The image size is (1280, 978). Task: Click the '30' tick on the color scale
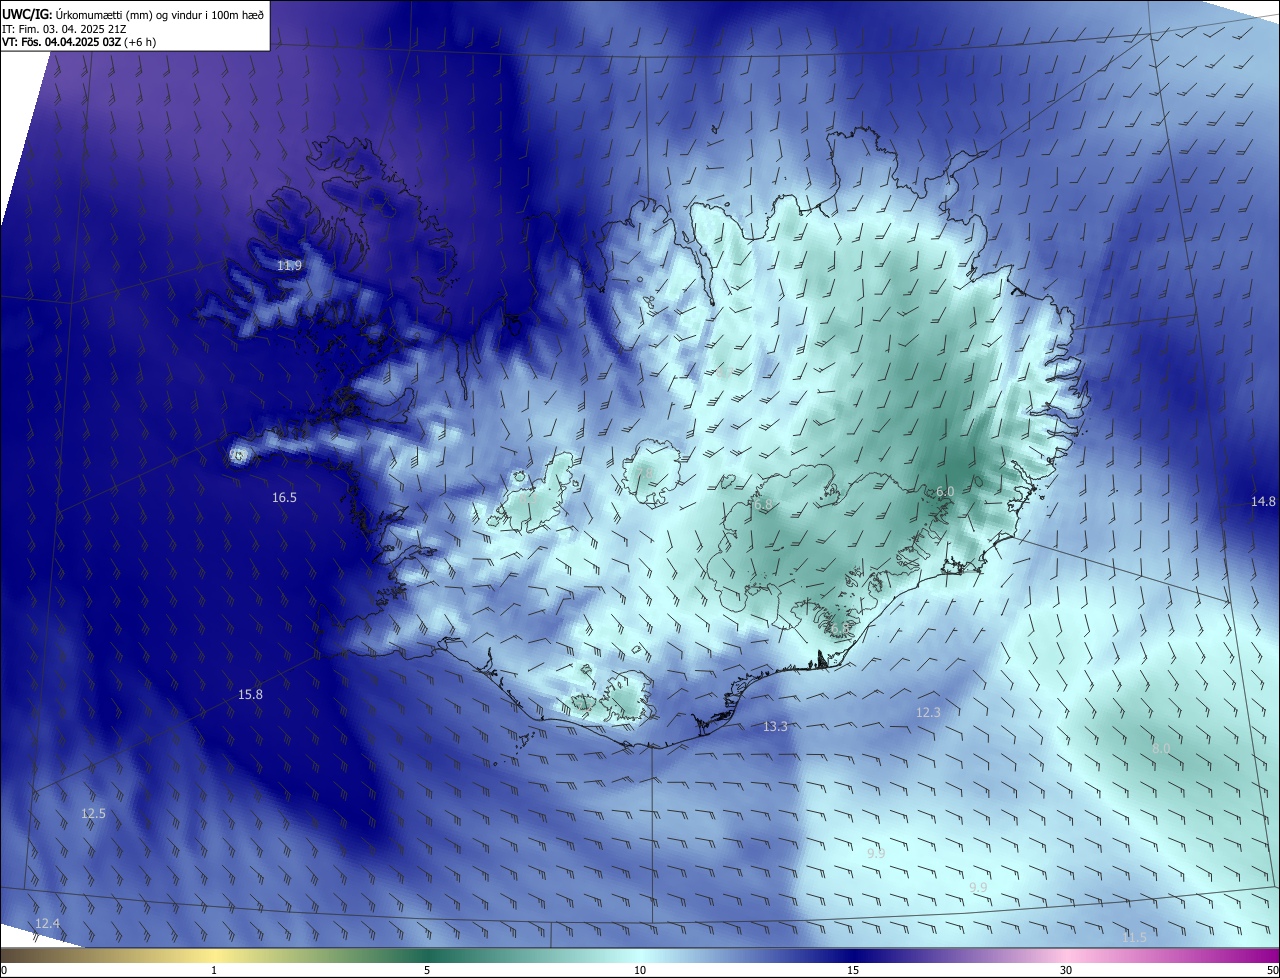coord(1066,970)
